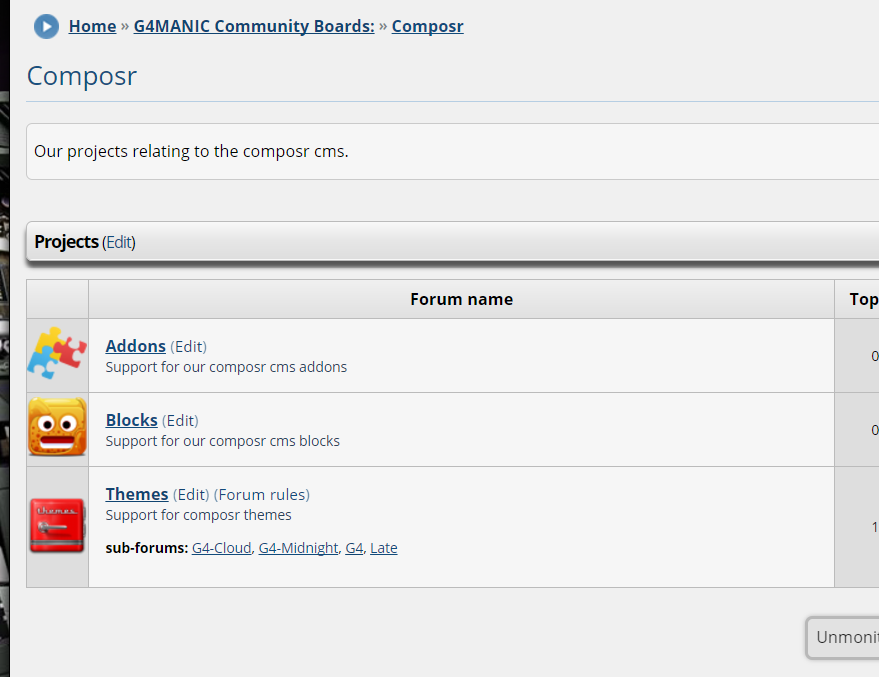The image size is (879, 677).
Task: View the Themes Forum rules
Action: pyautogui.click(x=262, y=495)
